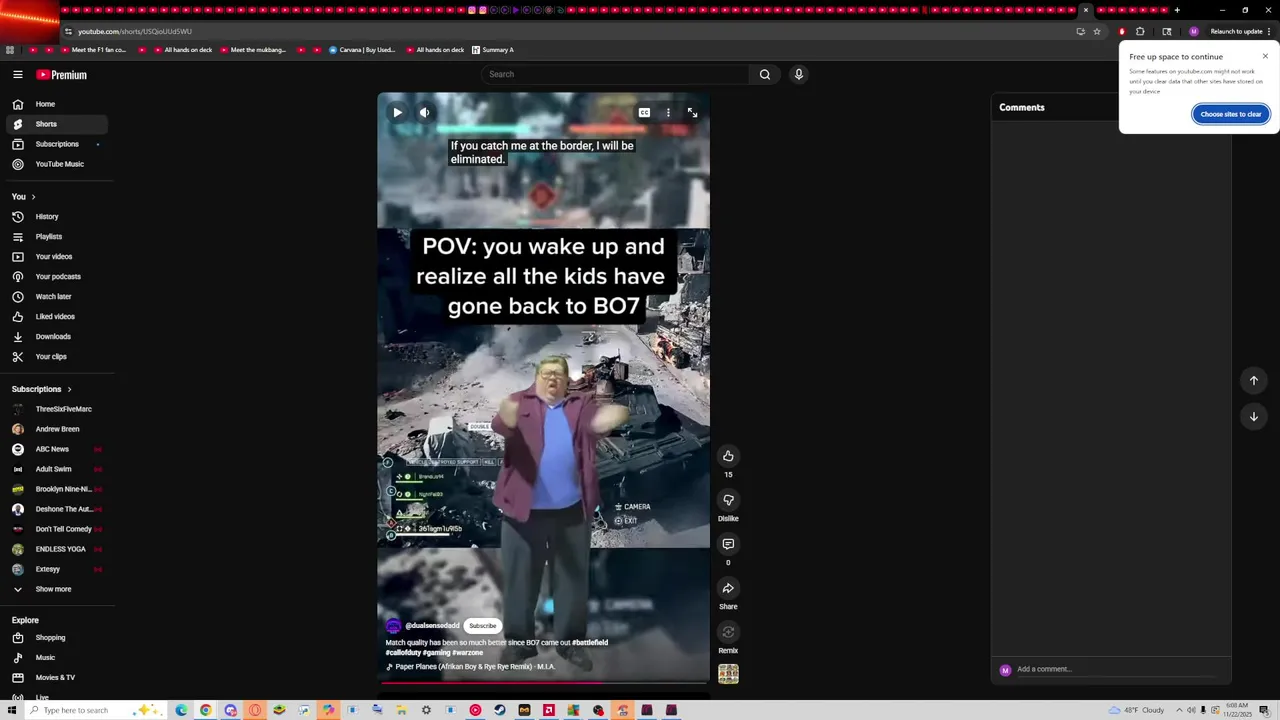Like the Short with thumbs up
Viewport: 1280px width, 720px height.
pyautogui.click(x=728, y=456)
